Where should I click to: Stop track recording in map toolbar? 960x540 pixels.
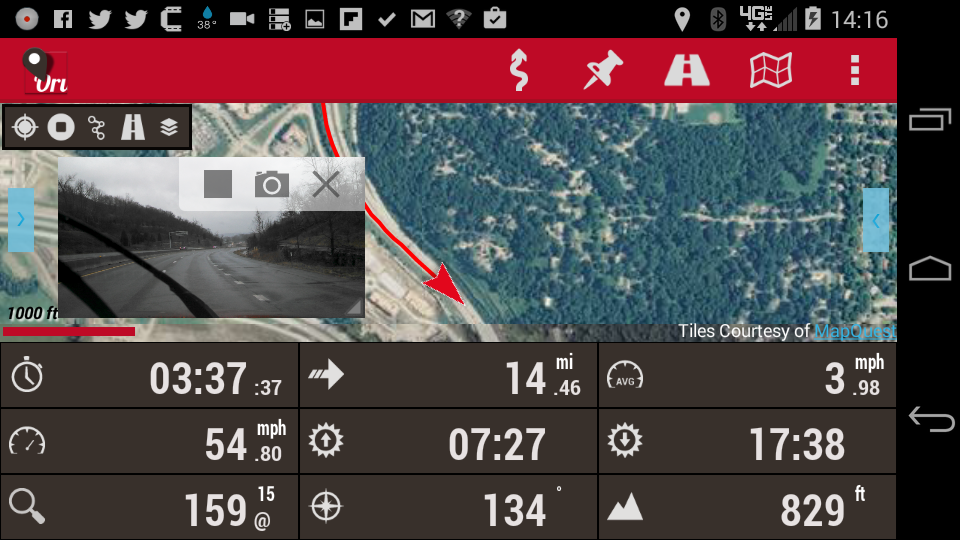click(61, 127)
